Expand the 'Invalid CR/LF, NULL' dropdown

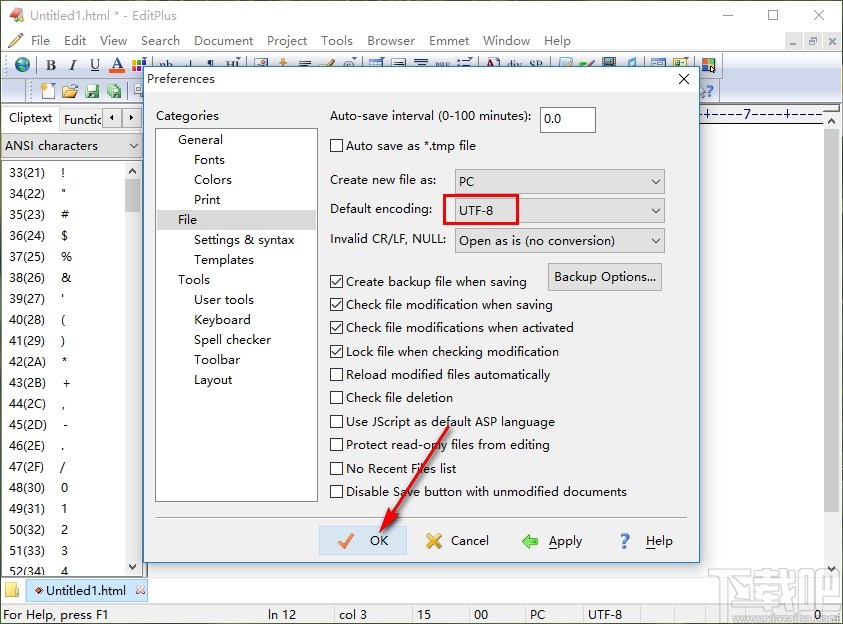560,241
